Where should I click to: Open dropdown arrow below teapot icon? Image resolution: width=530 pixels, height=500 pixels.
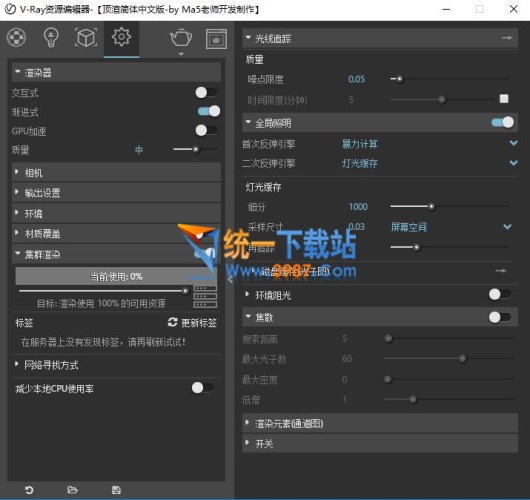(x=181, y=54)
